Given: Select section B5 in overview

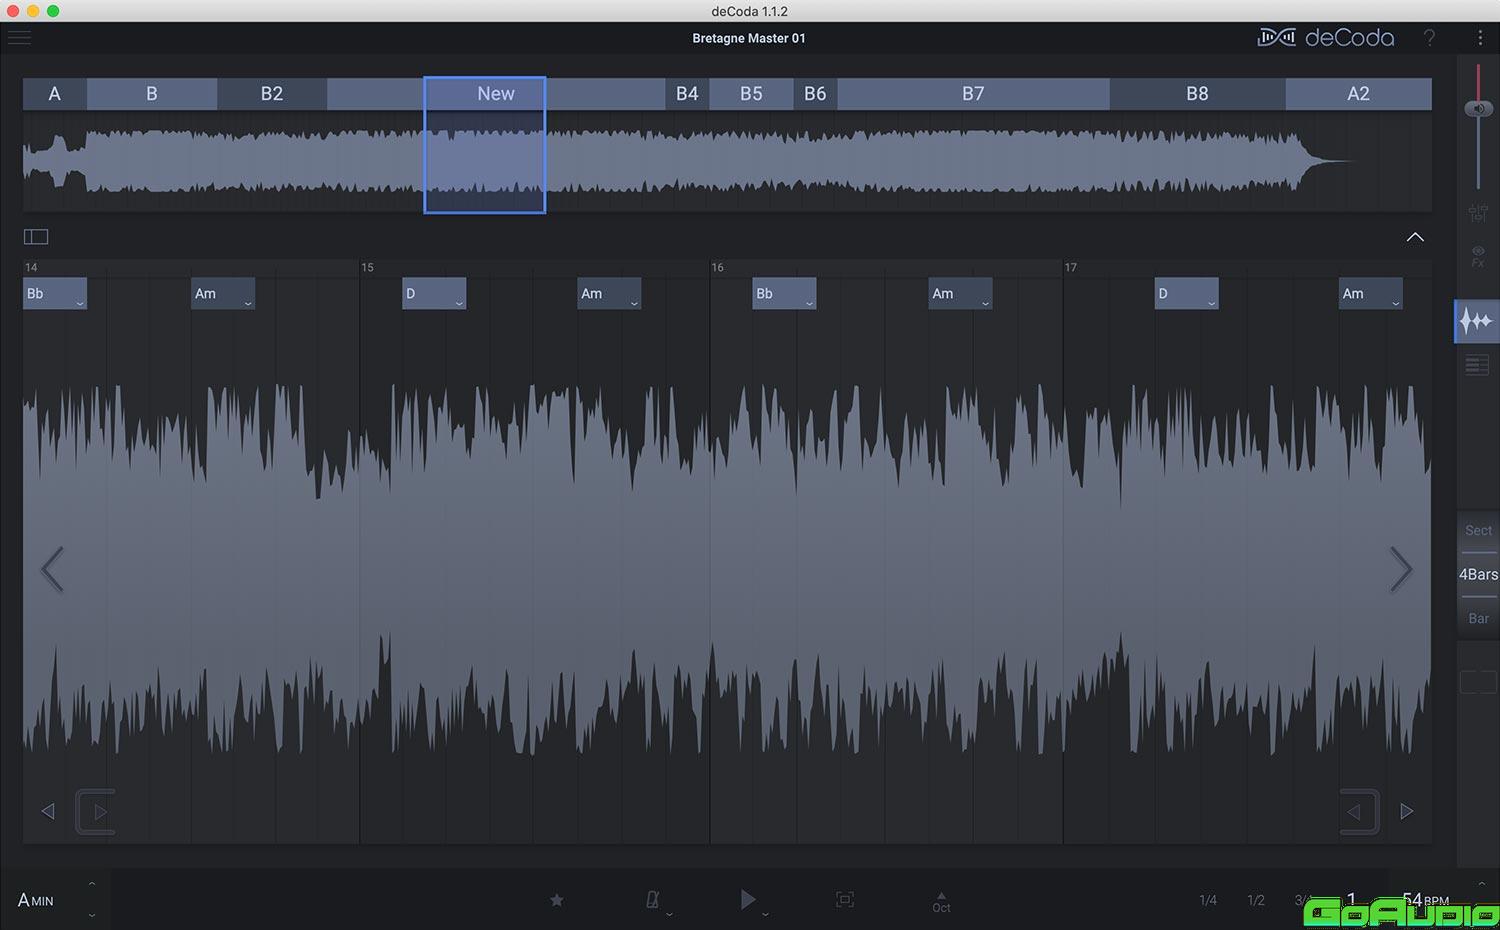Looking at the screenshot, I should [x=751, y=94].
